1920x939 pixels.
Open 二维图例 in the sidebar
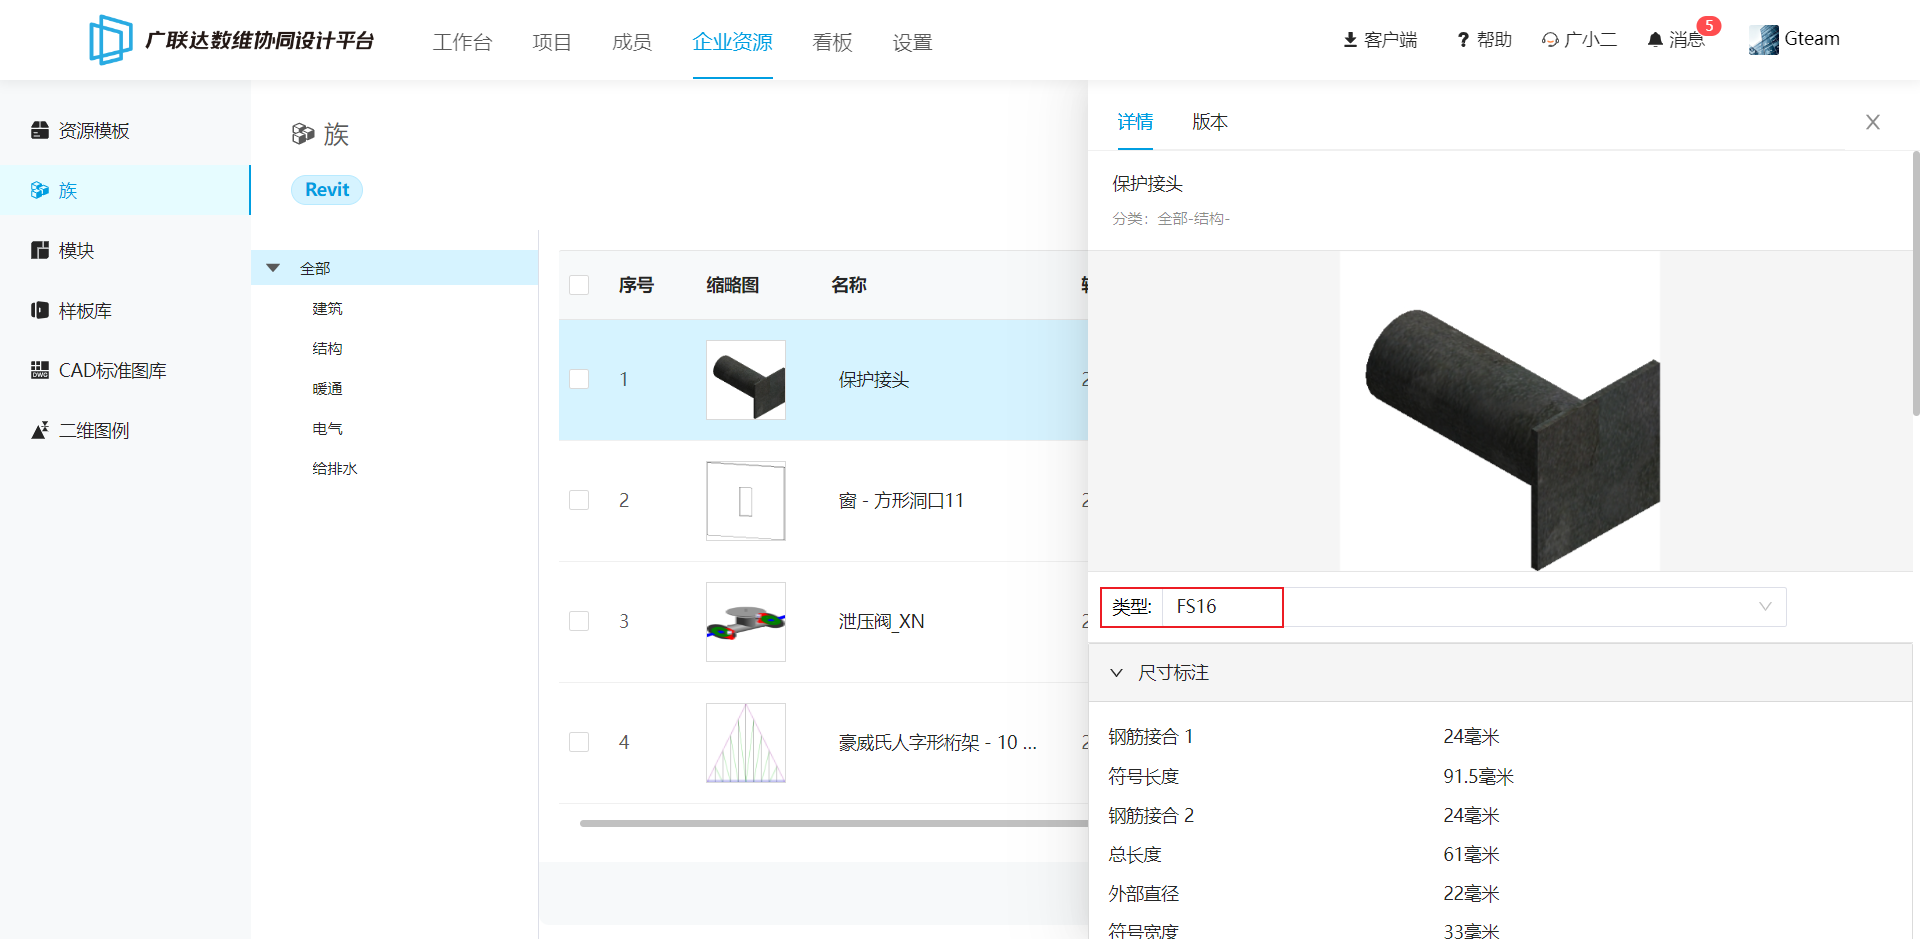94,431
